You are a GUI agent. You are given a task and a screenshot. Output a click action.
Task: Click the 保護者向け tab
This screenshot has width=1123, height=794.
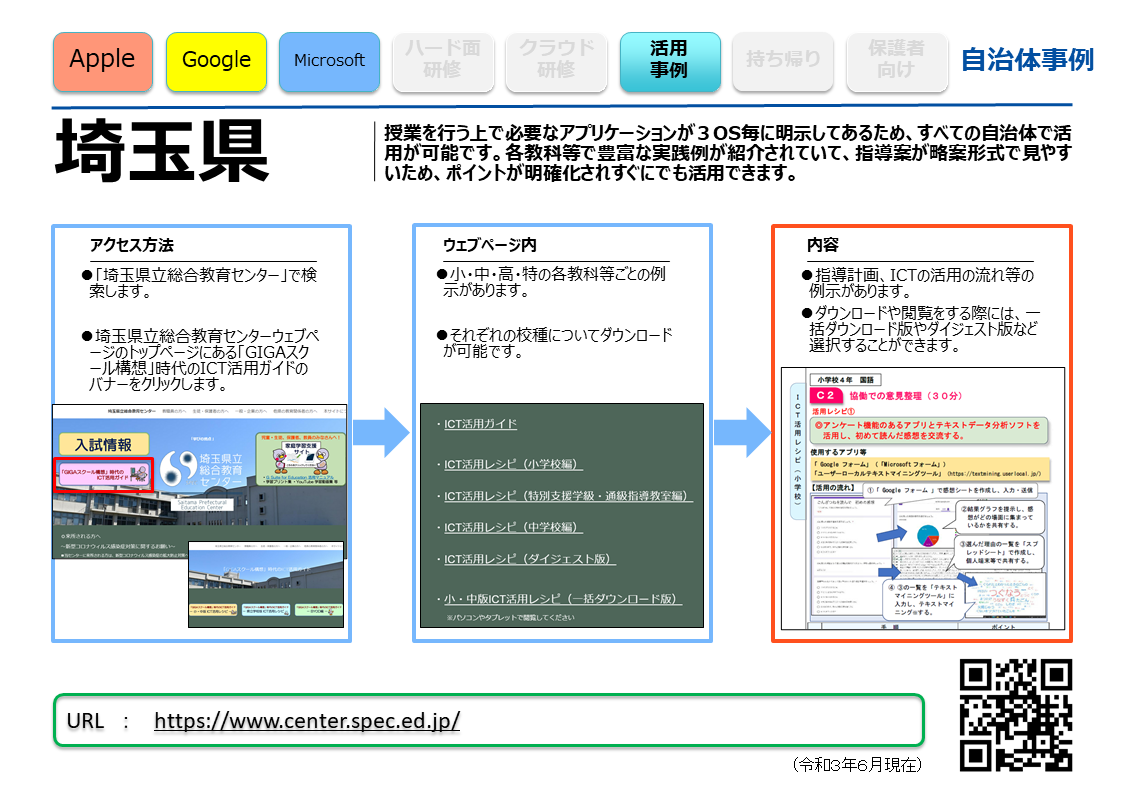[x=897, y=61]
